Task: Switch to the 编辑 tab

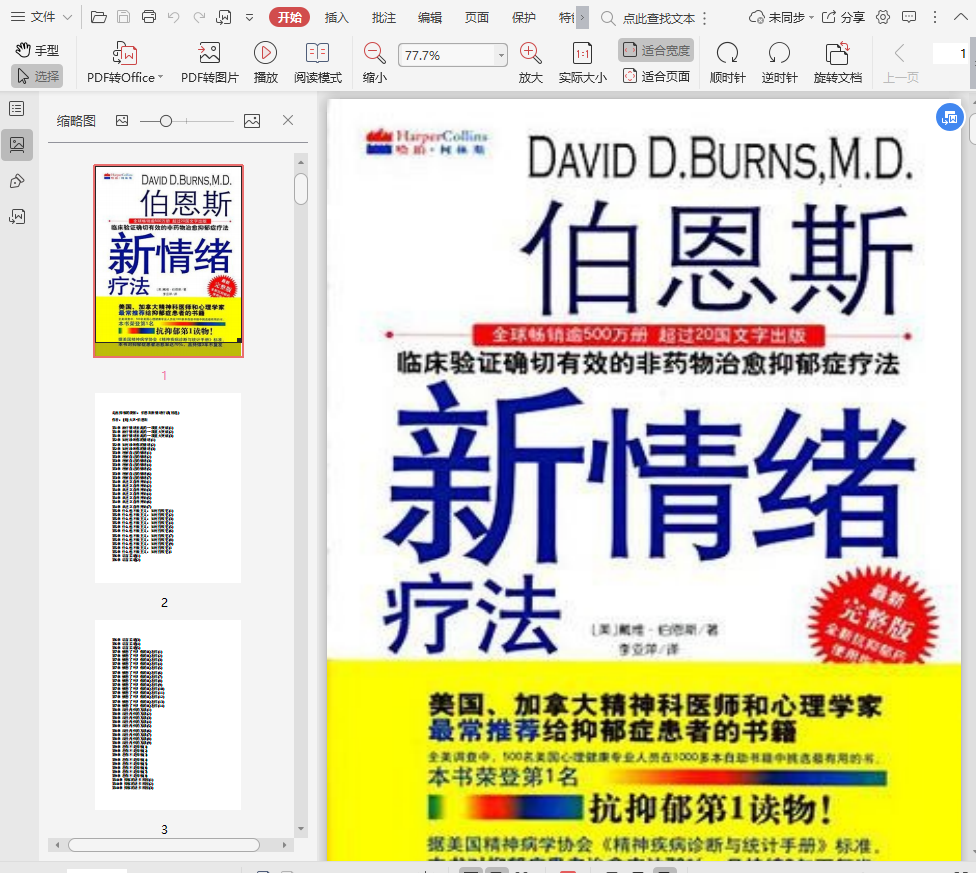Action: point(429,17)
